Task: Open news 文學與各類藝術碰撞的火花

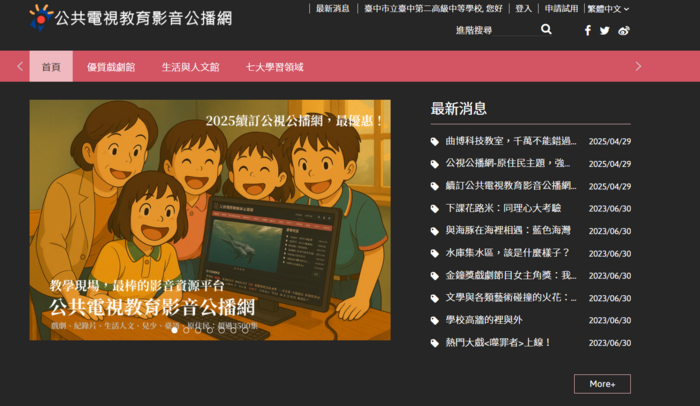Action: click(x=511, y=298)
